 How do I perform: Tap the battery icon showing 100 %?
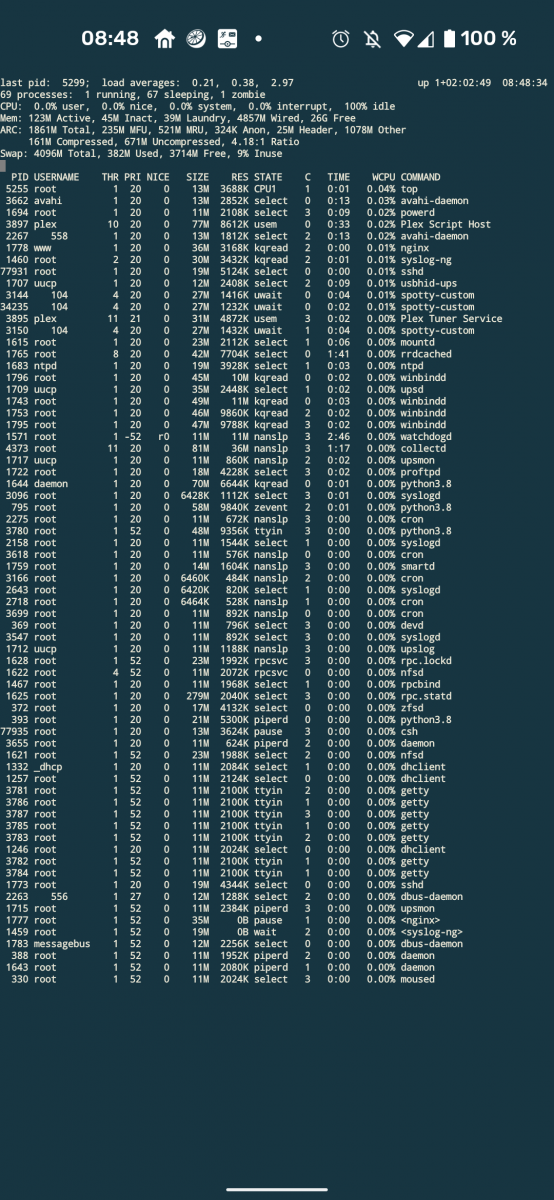pyautogui.click(x=449, y=39)
